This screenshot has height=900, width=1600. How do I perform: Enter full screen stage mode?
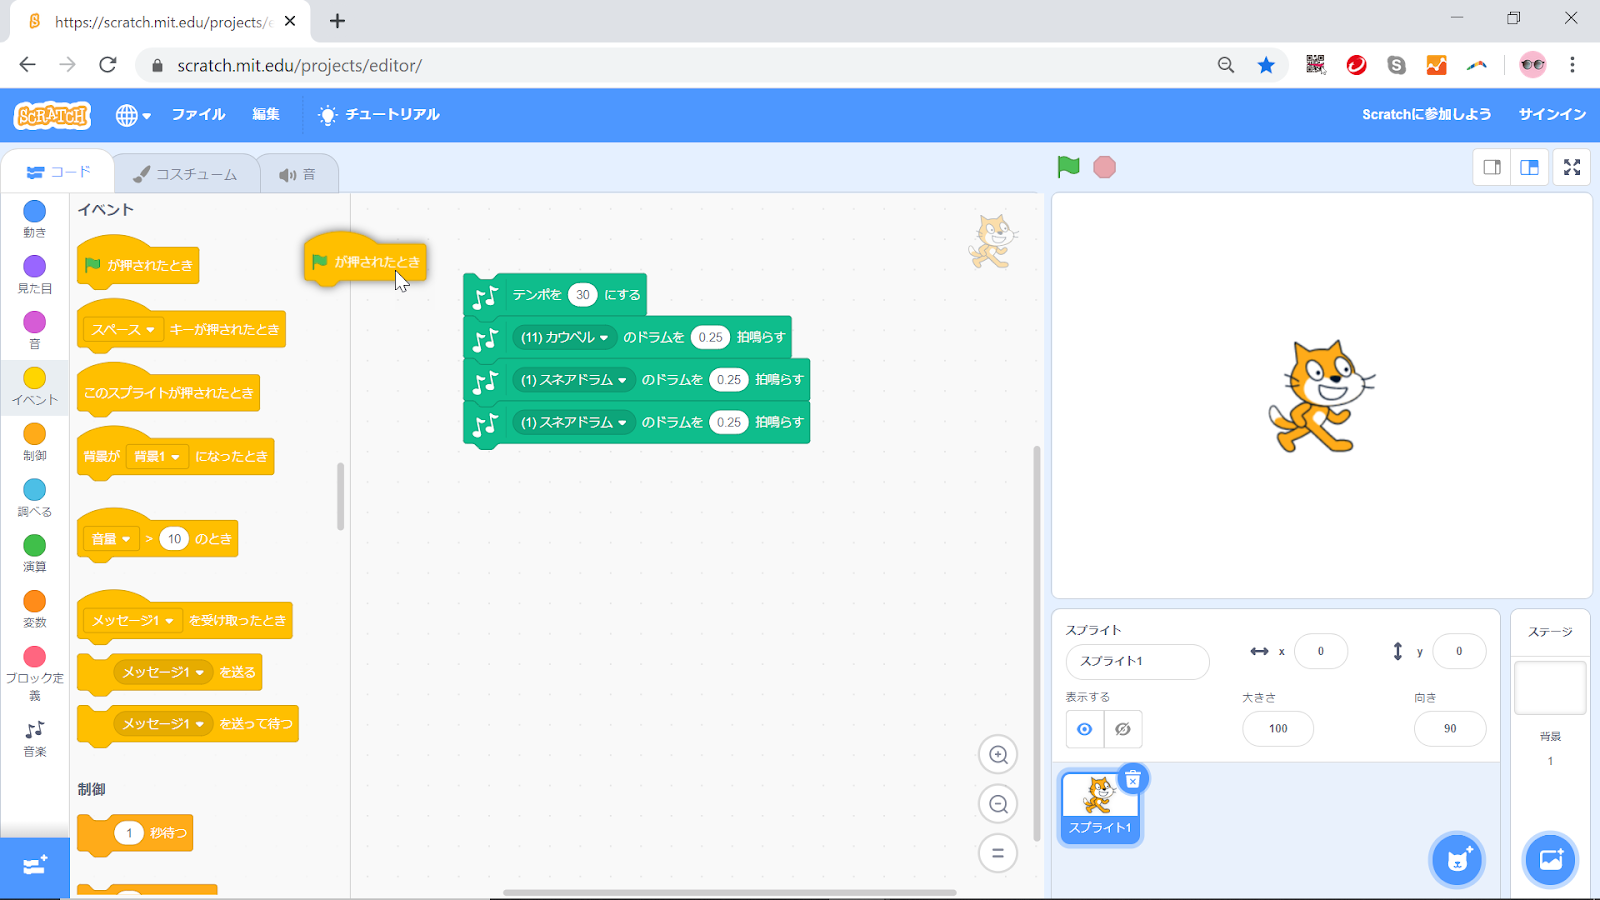pos(1572,167)
